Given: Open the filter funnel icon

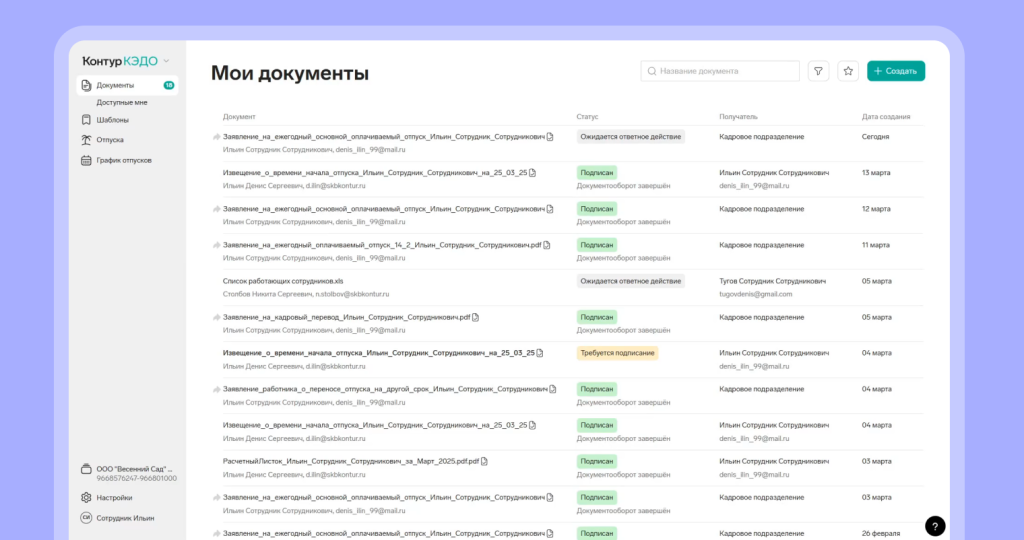Looking at the screenshot, I should (x=819, y=71).
